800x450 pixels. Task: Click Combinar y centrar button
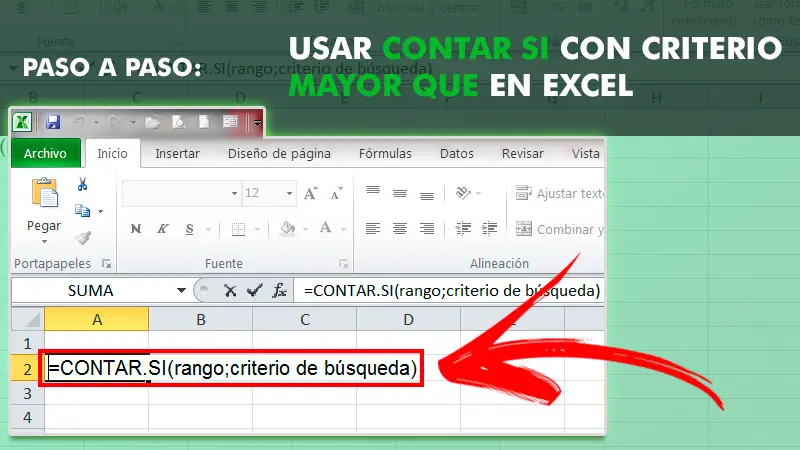[x=559, y=229]
